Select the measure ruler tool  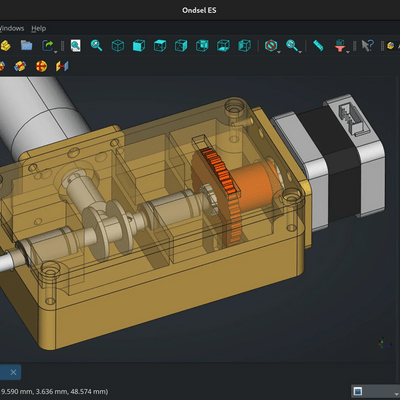coord(318,45)
